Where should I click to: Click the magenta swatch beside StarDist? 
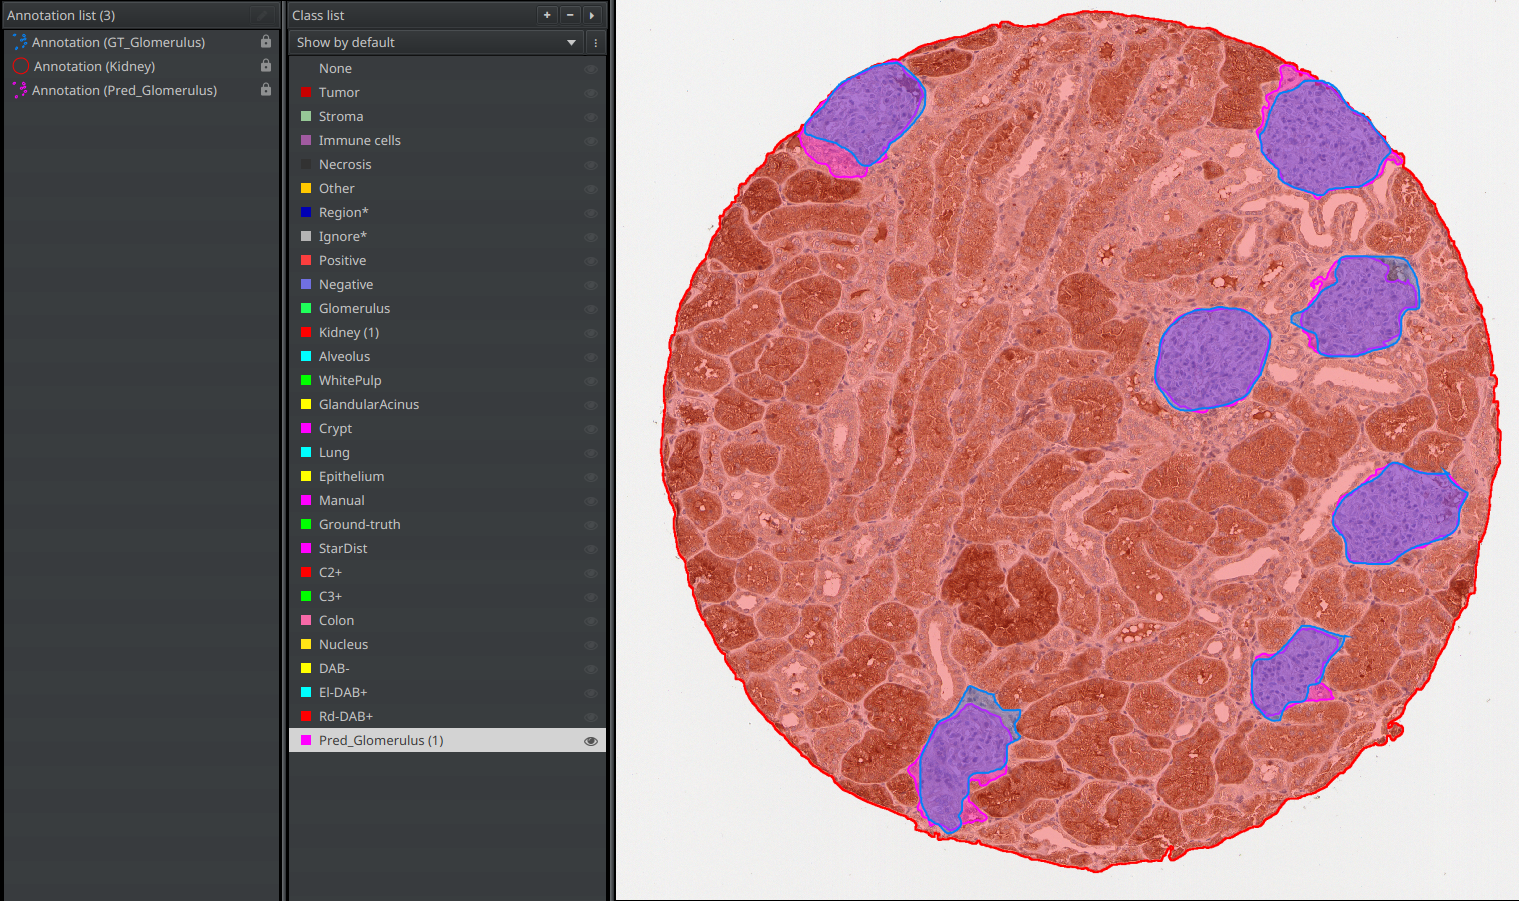click(x=306, y=549)
